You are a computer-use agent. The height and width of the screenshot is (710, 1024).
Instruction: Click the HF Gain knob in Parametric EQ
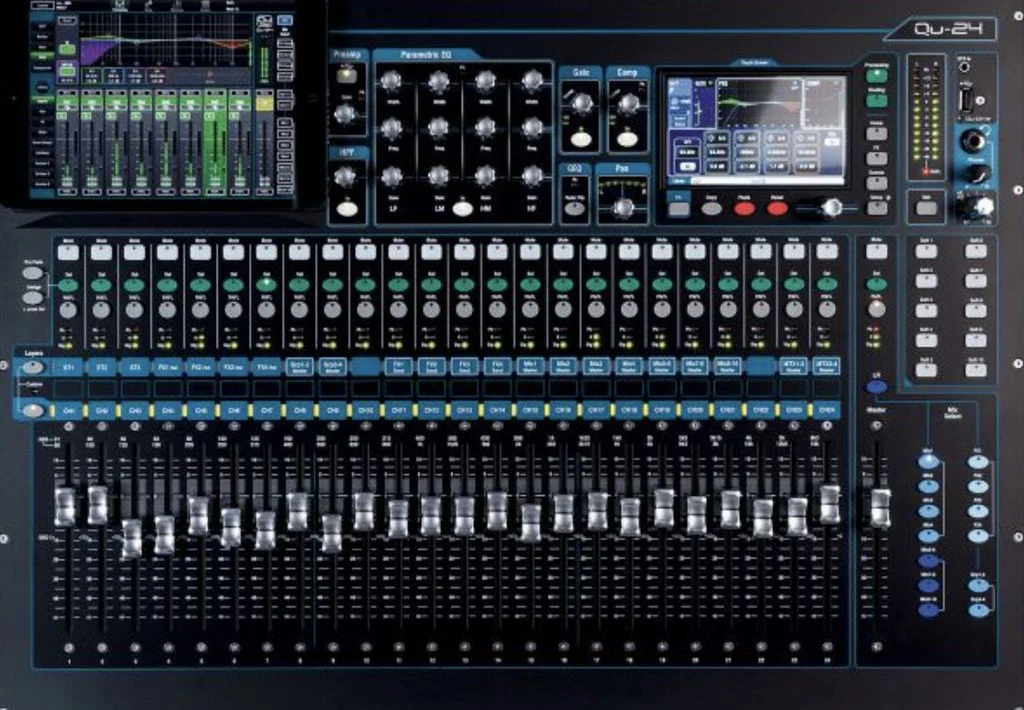click(x=531, y=176)
